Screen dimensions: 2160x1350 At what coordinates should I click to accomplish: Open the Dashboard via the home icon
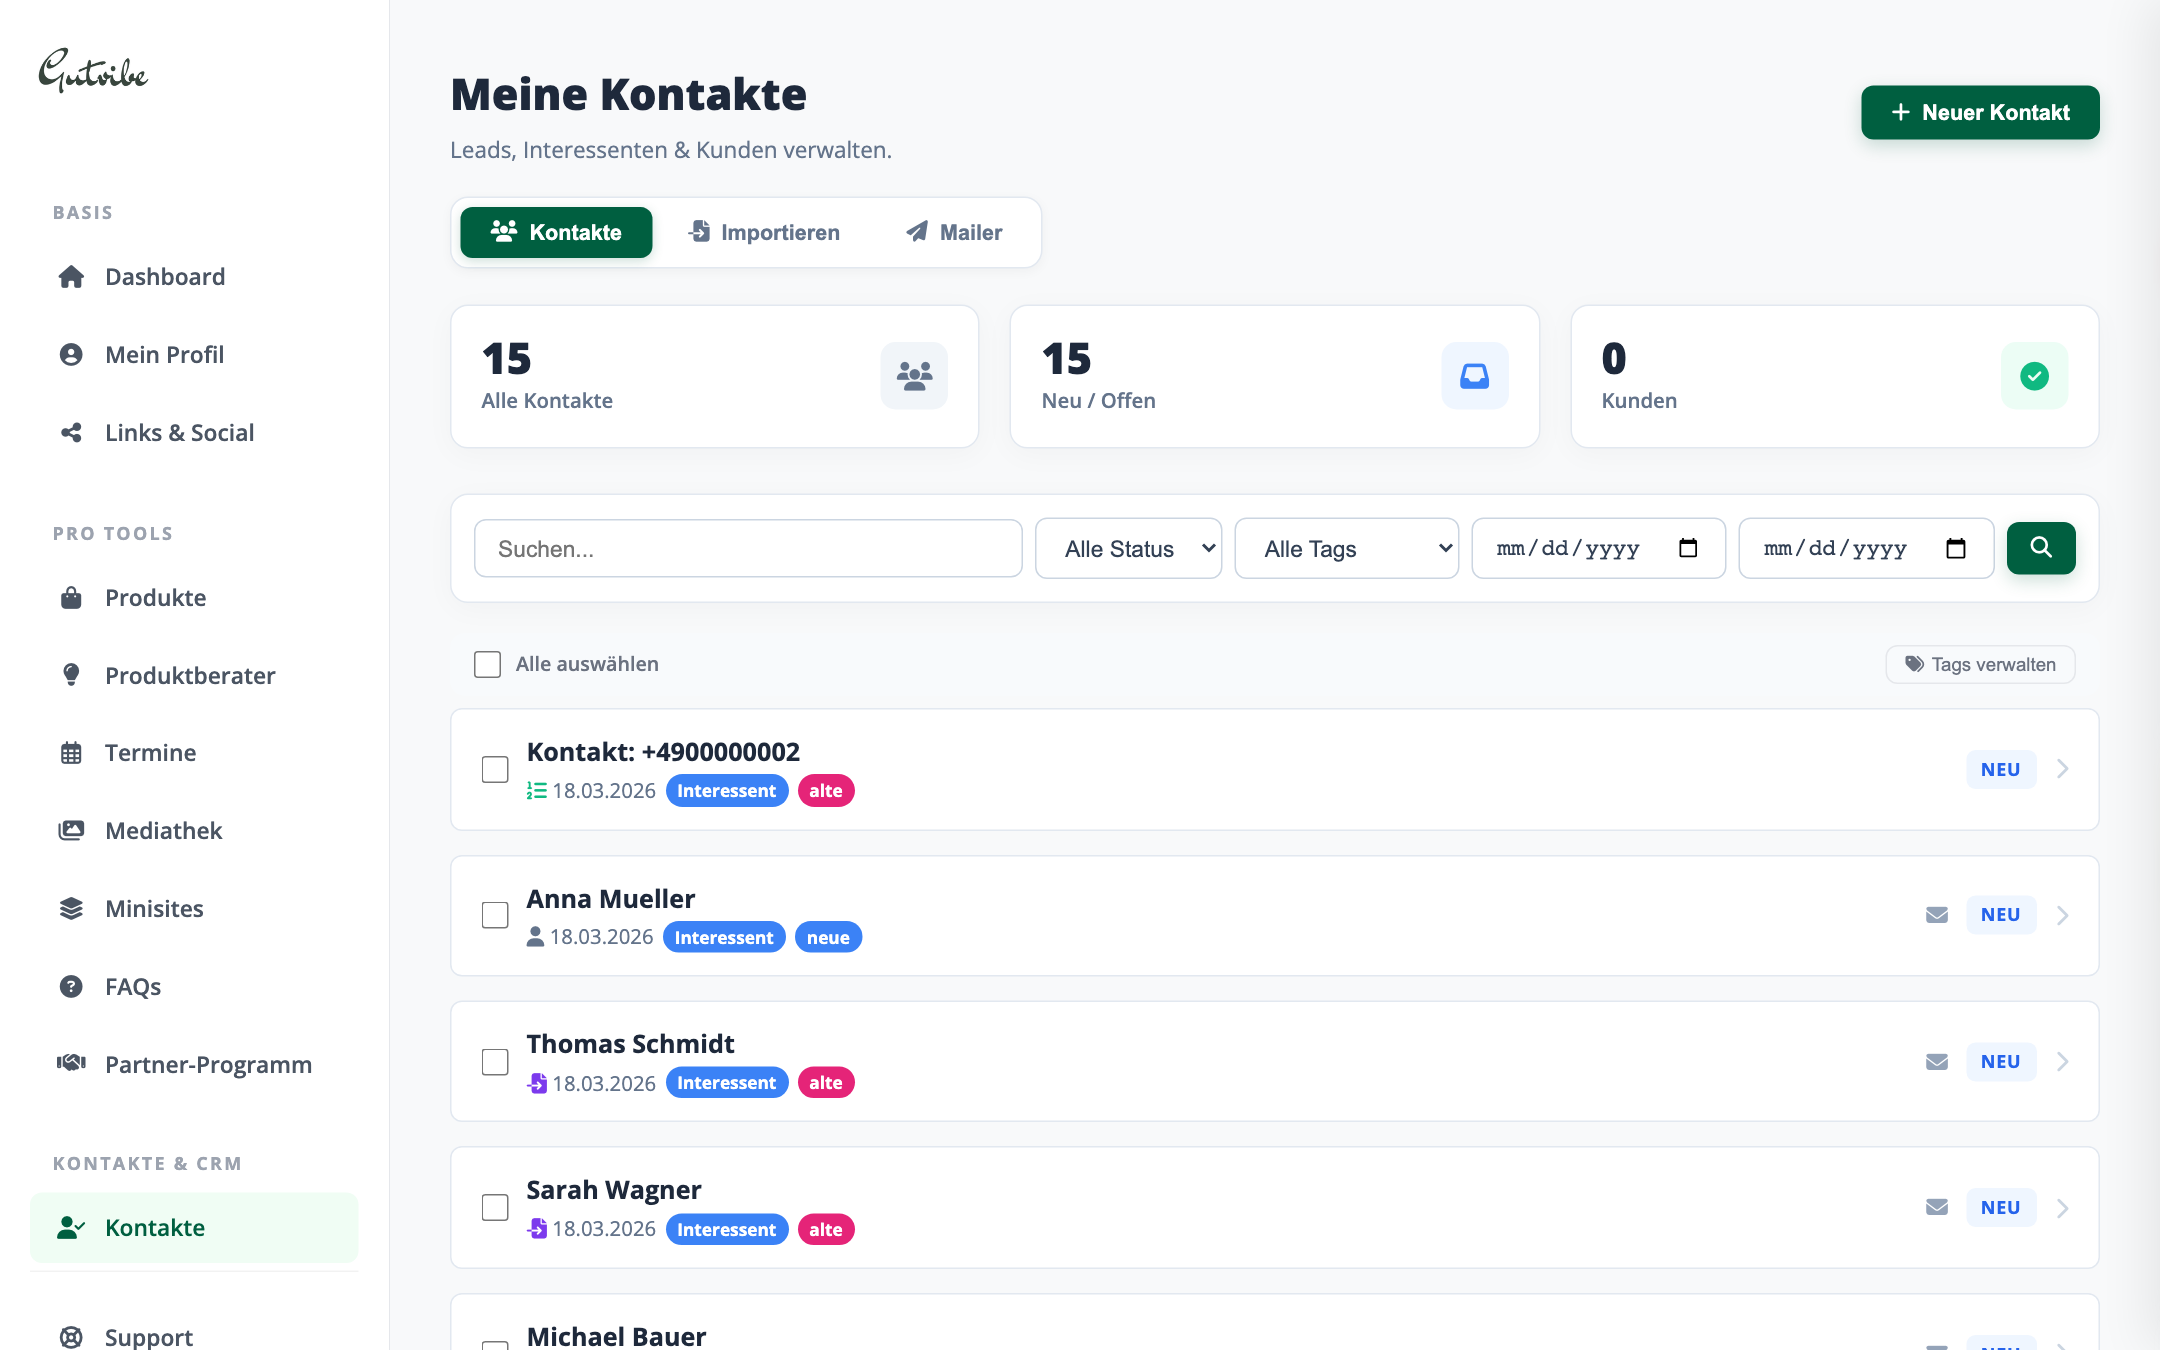(x=71, y=276)
